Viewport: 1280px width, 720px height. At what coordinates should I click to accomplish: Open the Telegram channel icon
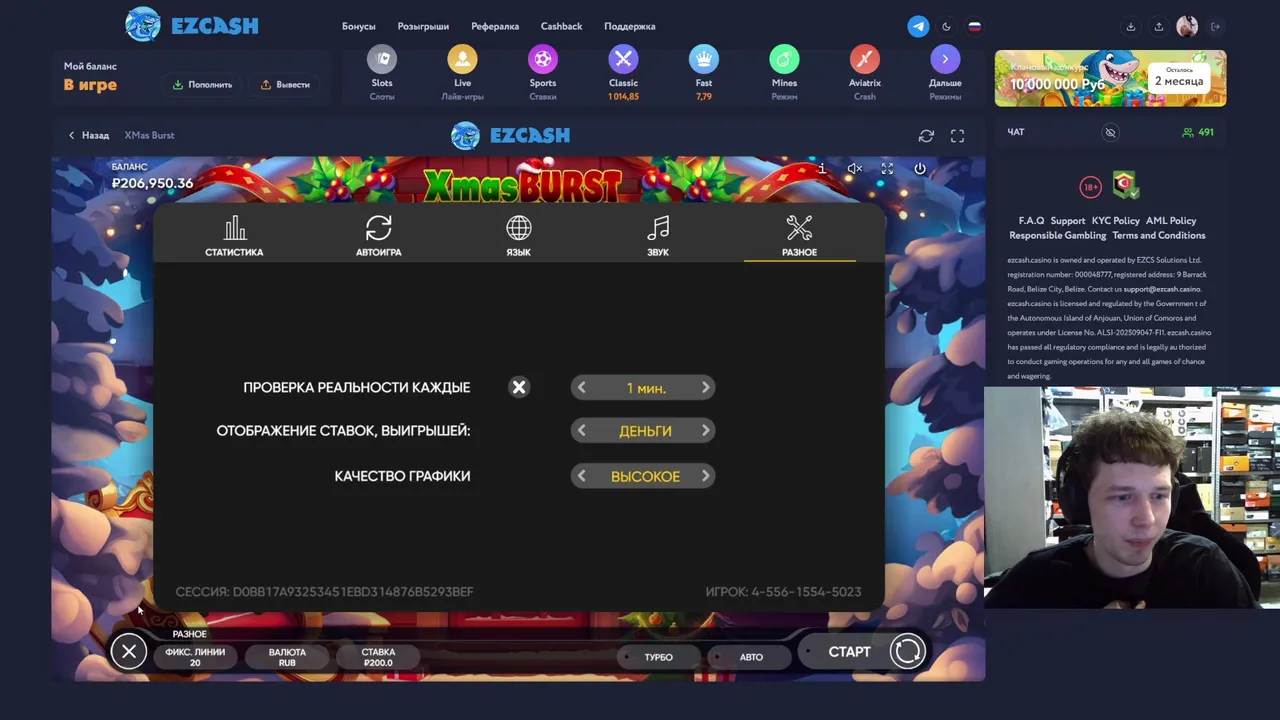pyautogui.click(x=918, y=27)
